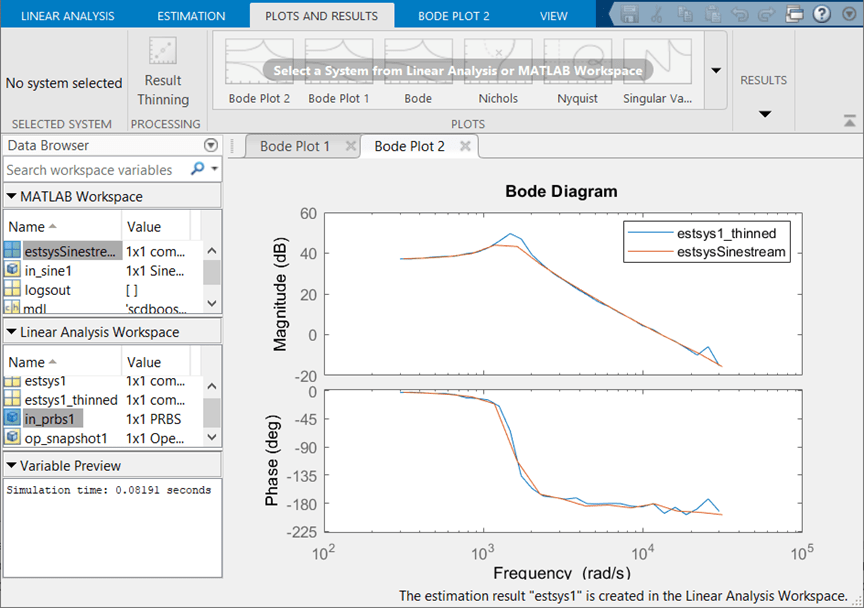
Task: Open the search options dropdown arrow
Action: click(x=215, y=169)
